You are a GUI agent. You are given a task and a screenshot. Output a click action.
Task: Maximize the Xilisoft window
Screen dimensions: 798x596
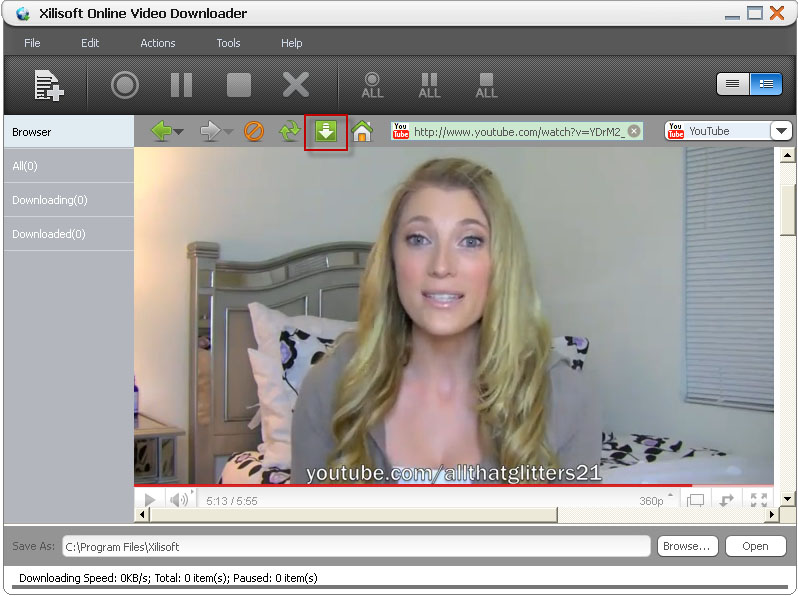click(x=755, y=13)
